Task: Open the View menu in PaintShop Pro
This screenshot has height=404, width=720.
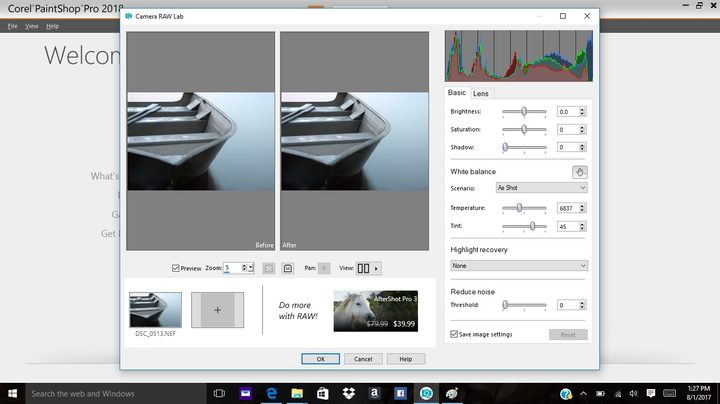Action: pyautogui.click(x=32, y=26)
